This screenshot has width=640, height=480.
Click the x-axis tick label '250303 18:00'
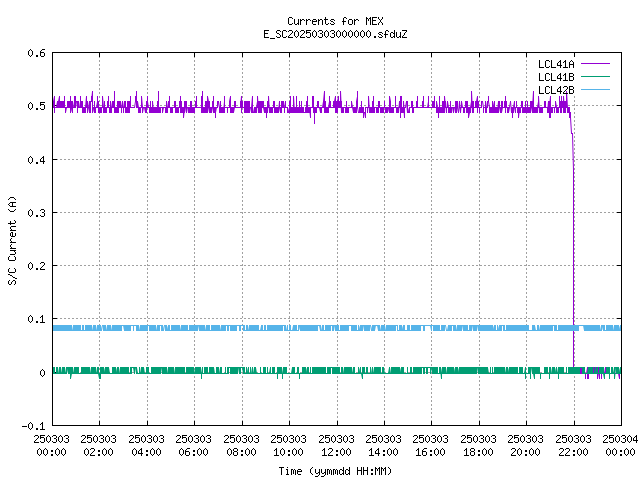tap(478, 445)
